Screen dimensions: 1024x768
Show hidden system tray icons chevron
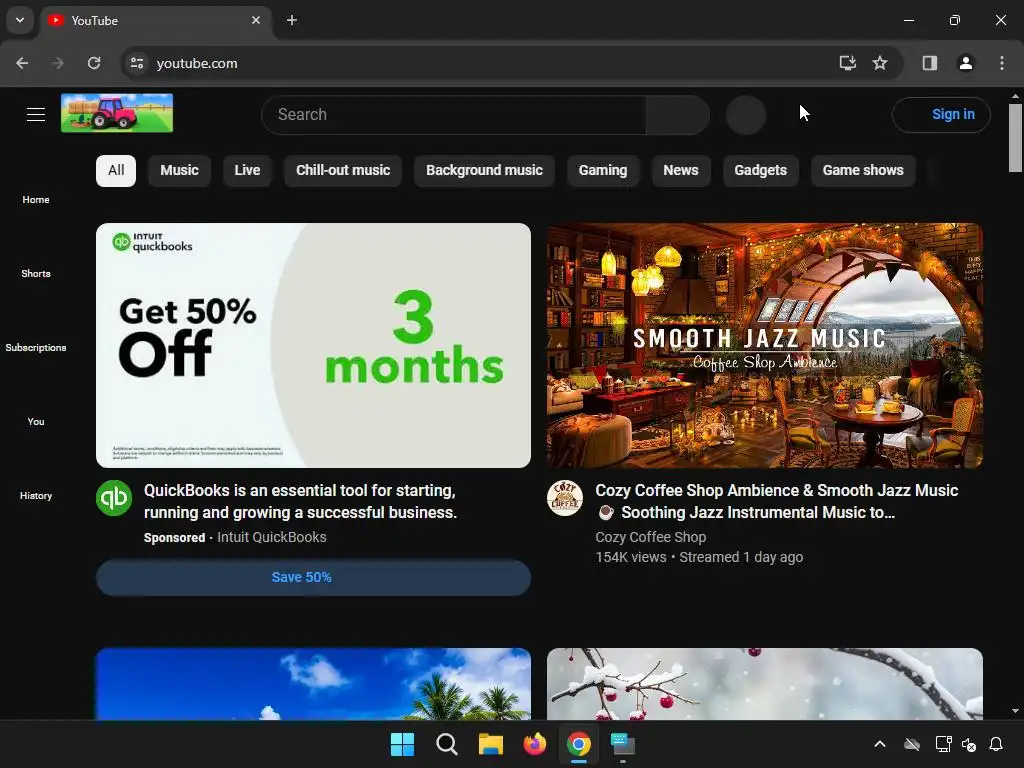pyautogui.click(x=880, y=744)
